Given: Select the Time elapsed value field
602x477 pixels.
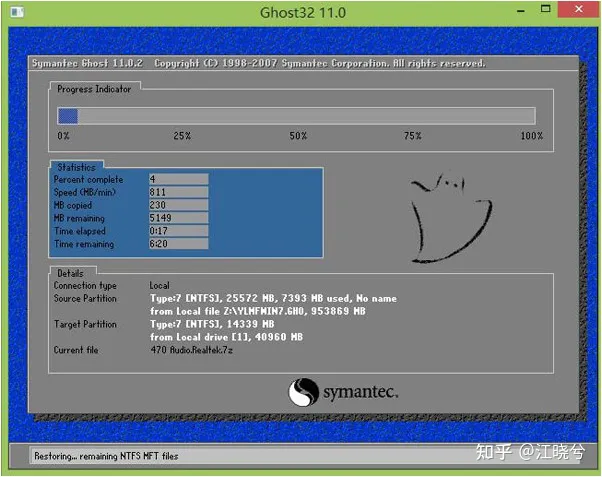Looking at the screenshot, I should pos(178,231).
